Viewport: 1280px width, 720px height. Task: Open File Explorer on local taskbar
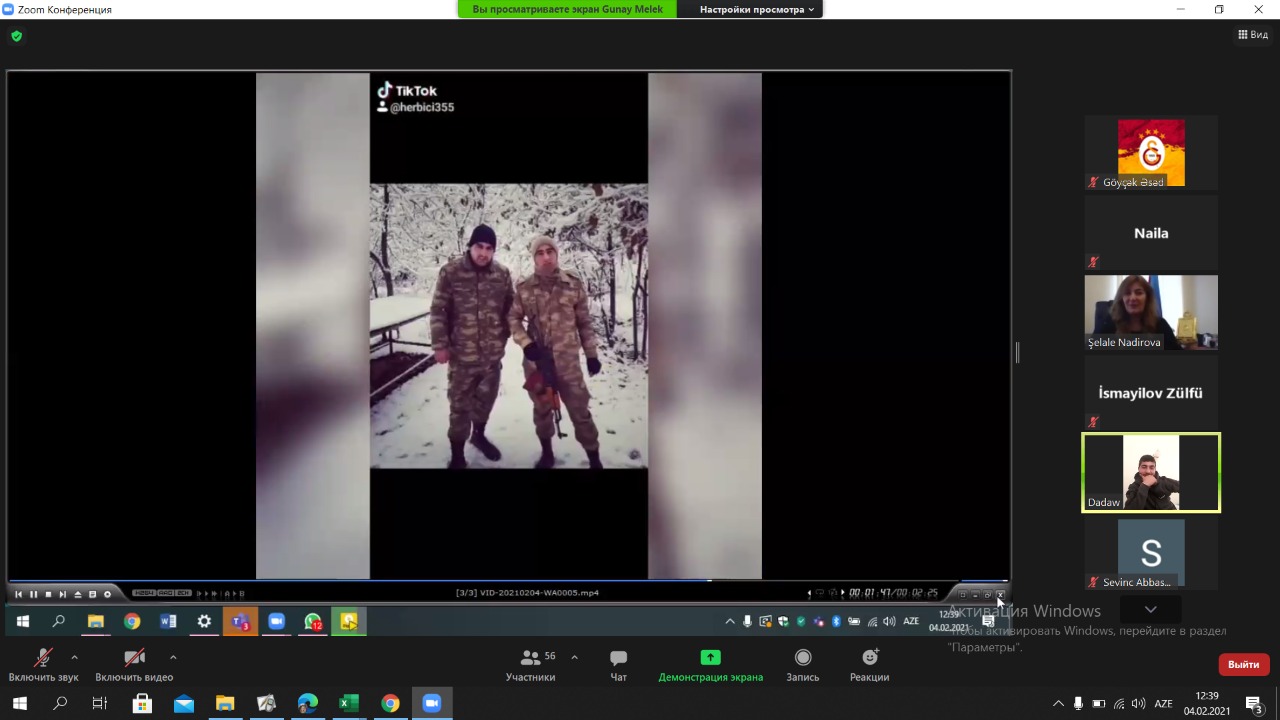(225, 703)
